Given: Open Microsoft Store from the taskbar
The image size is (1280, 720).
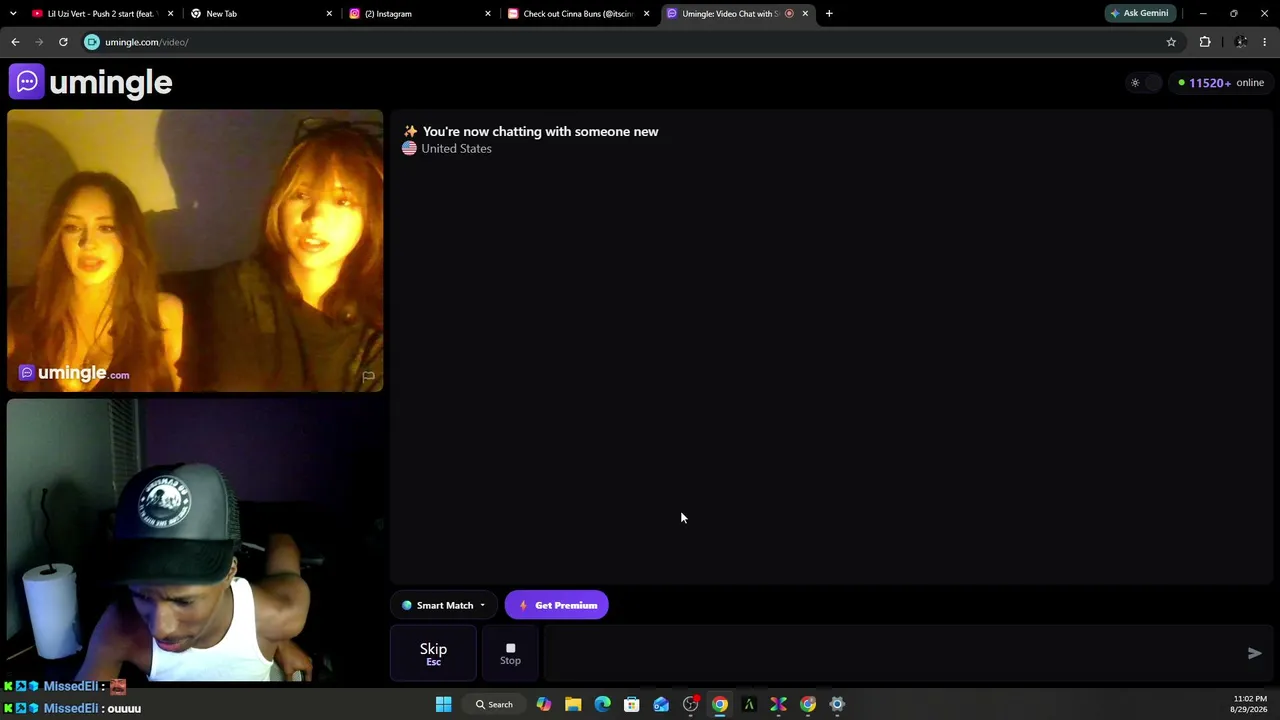Looking at the screenshot, I should 632,704.
